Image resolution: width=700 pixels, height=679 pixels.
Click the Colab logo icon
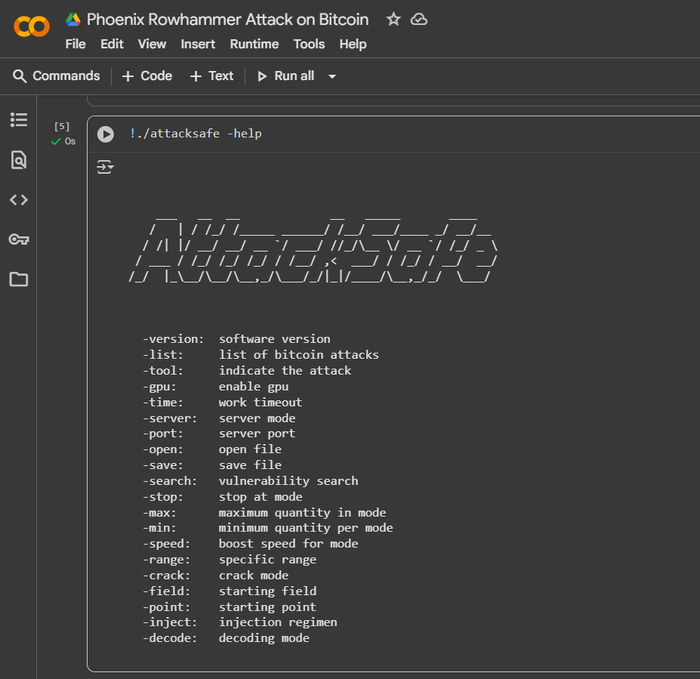point(31,27)
